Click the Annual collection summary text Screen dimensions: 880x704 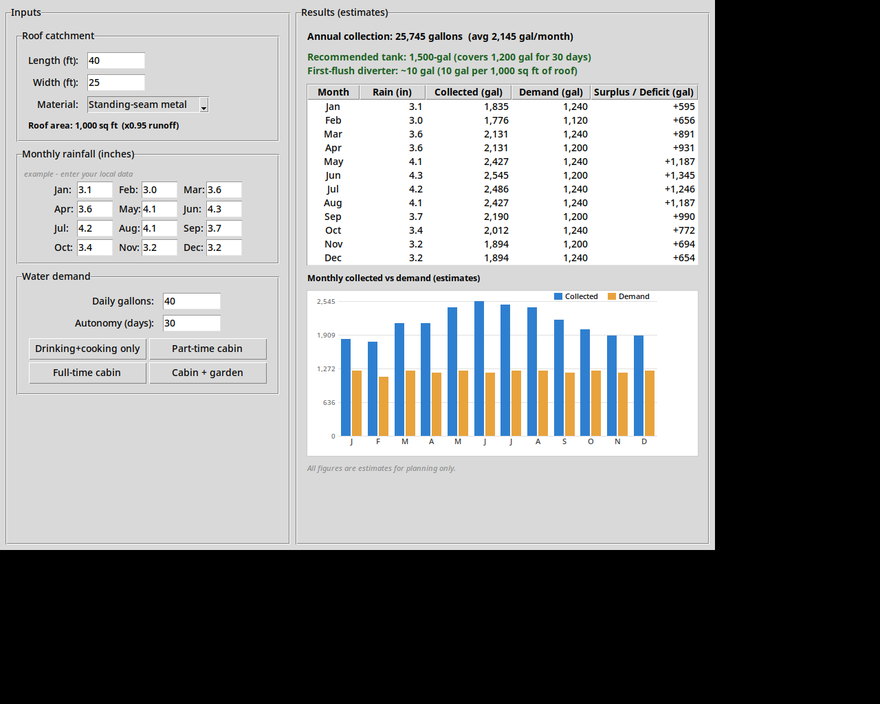(x=440, y=36)
